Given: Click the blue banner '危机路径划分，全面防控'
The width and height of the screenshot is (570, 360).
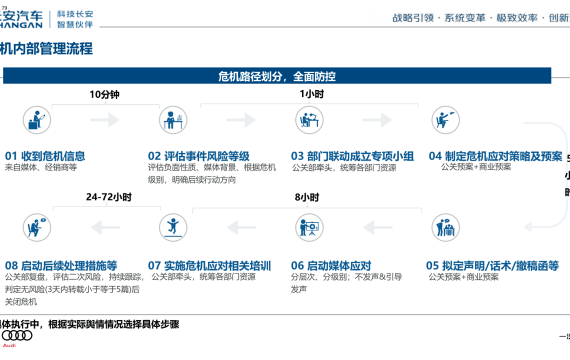Looking at the screenshot, I should click(277, 76).
